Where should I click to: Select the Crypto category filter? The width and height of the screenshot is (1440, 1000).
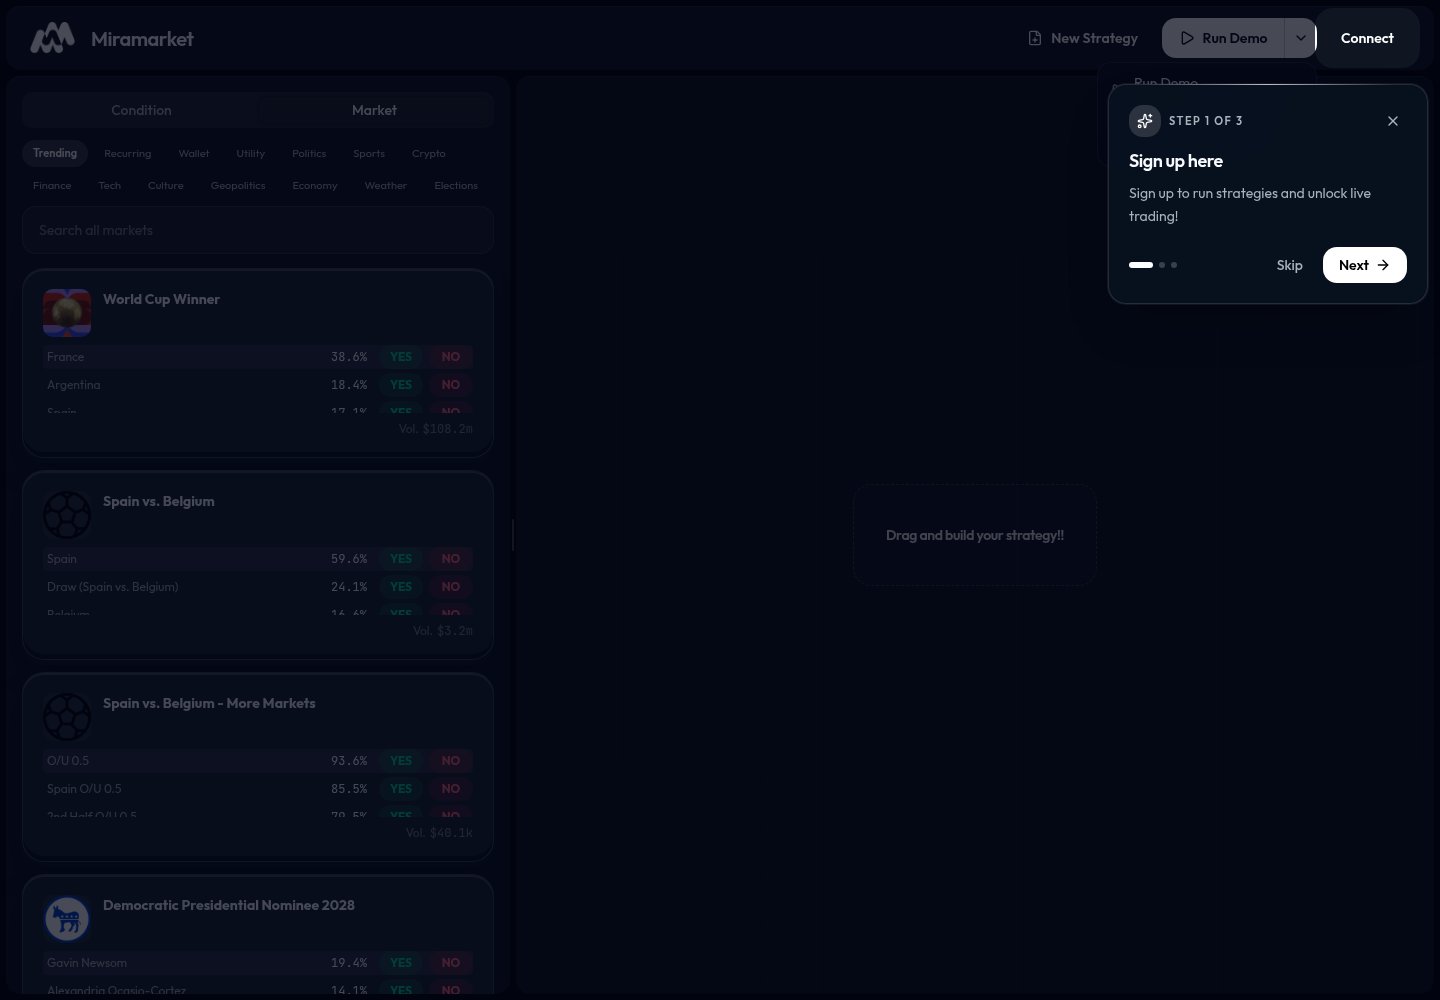point(429,153)
